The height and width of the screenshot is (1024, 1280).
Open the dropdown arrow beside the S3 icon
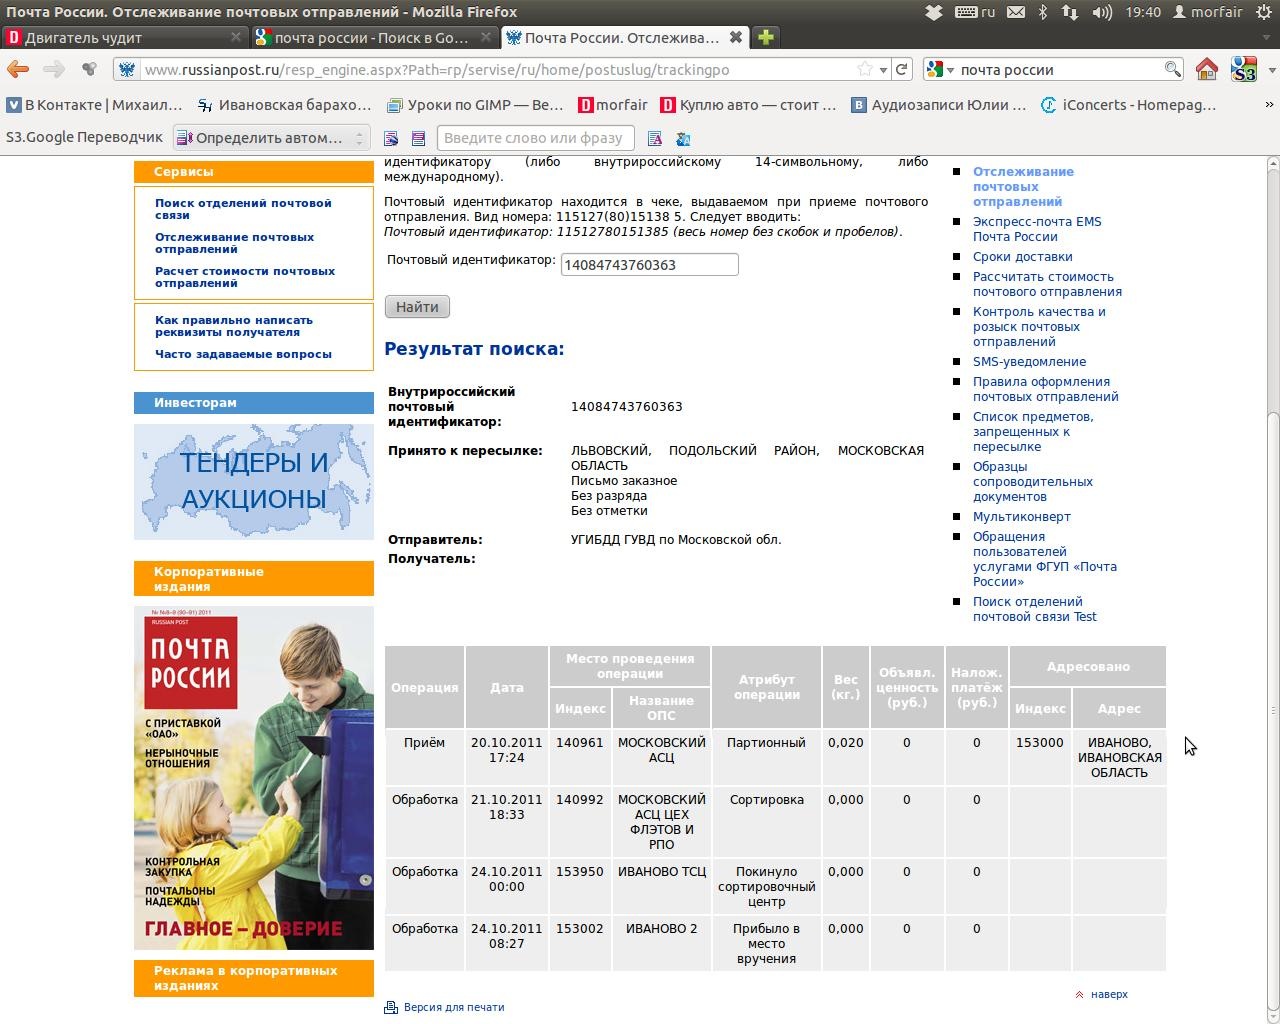click(x=1271, y=70)
